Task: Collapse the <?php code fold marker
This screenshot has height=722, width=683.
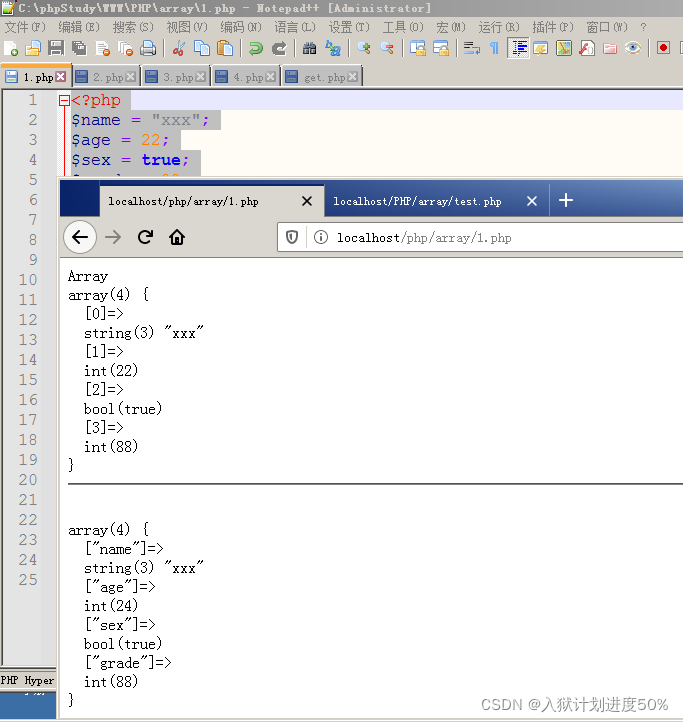Action: point(64,100)
